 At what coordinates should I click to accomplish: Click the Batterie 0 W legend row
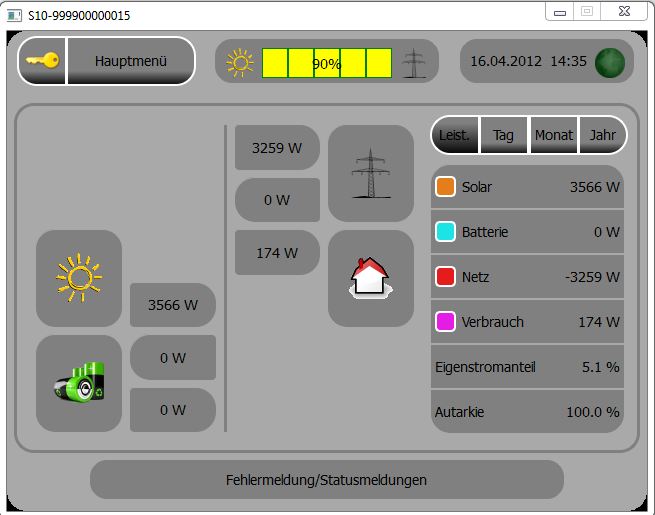(527, 232)
